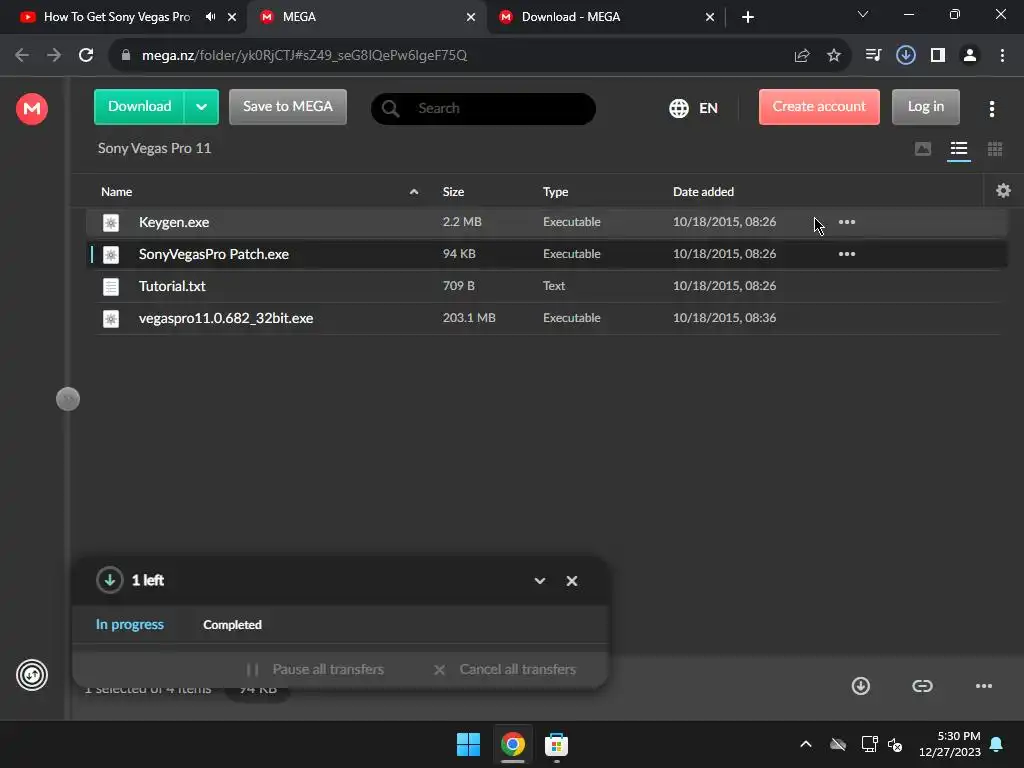Click vegaspro11 executable file icon
The width and height of the screenshot is (1024, 768).
(x=111, y=319)
